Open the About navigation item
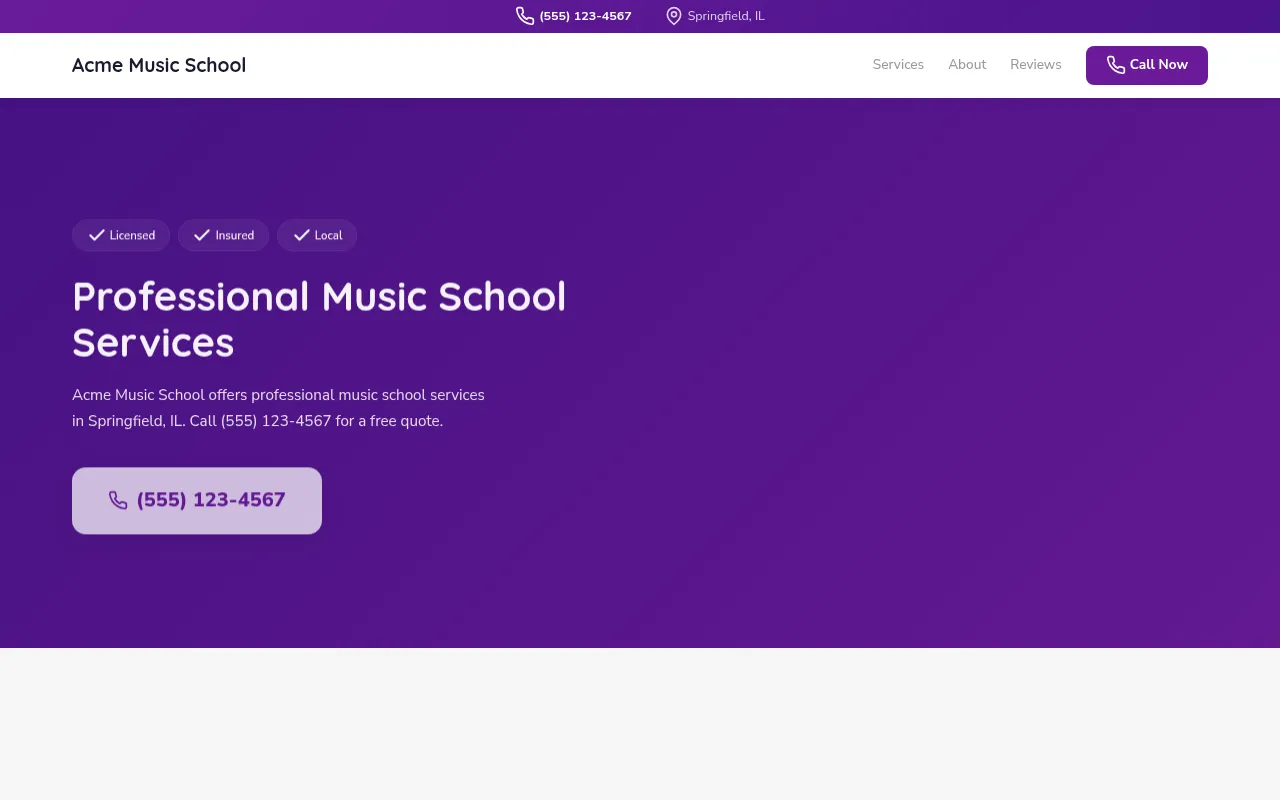 [967, 64]
